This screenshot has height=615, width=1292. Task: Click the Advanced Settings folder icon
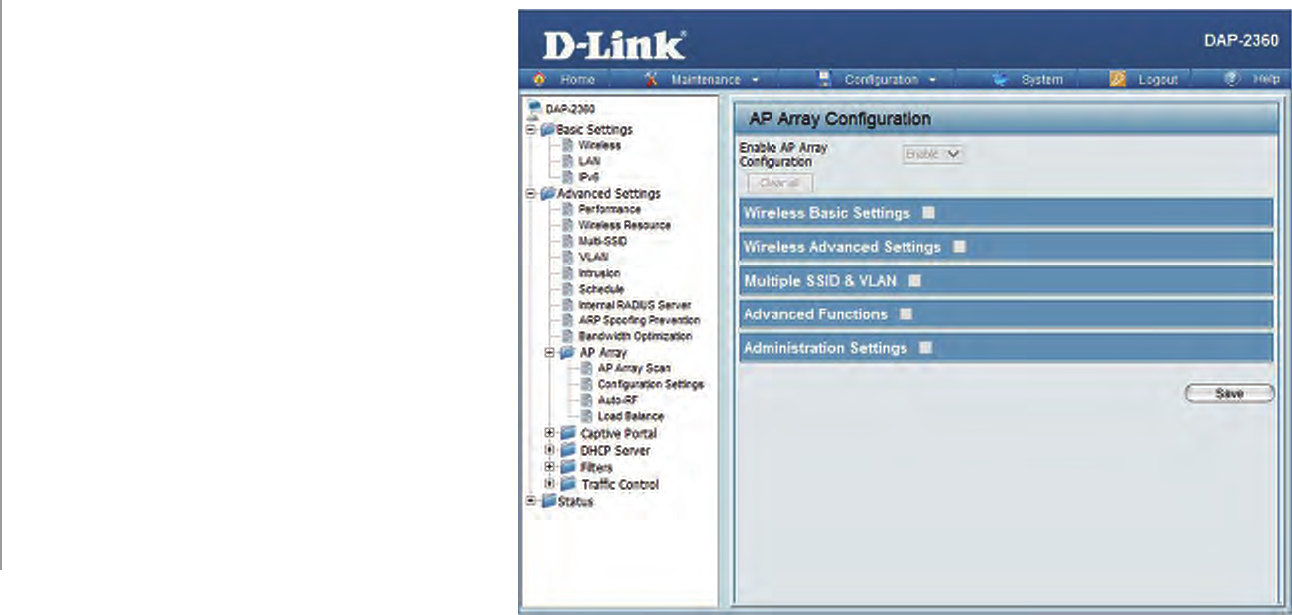[x=547, y=193]
